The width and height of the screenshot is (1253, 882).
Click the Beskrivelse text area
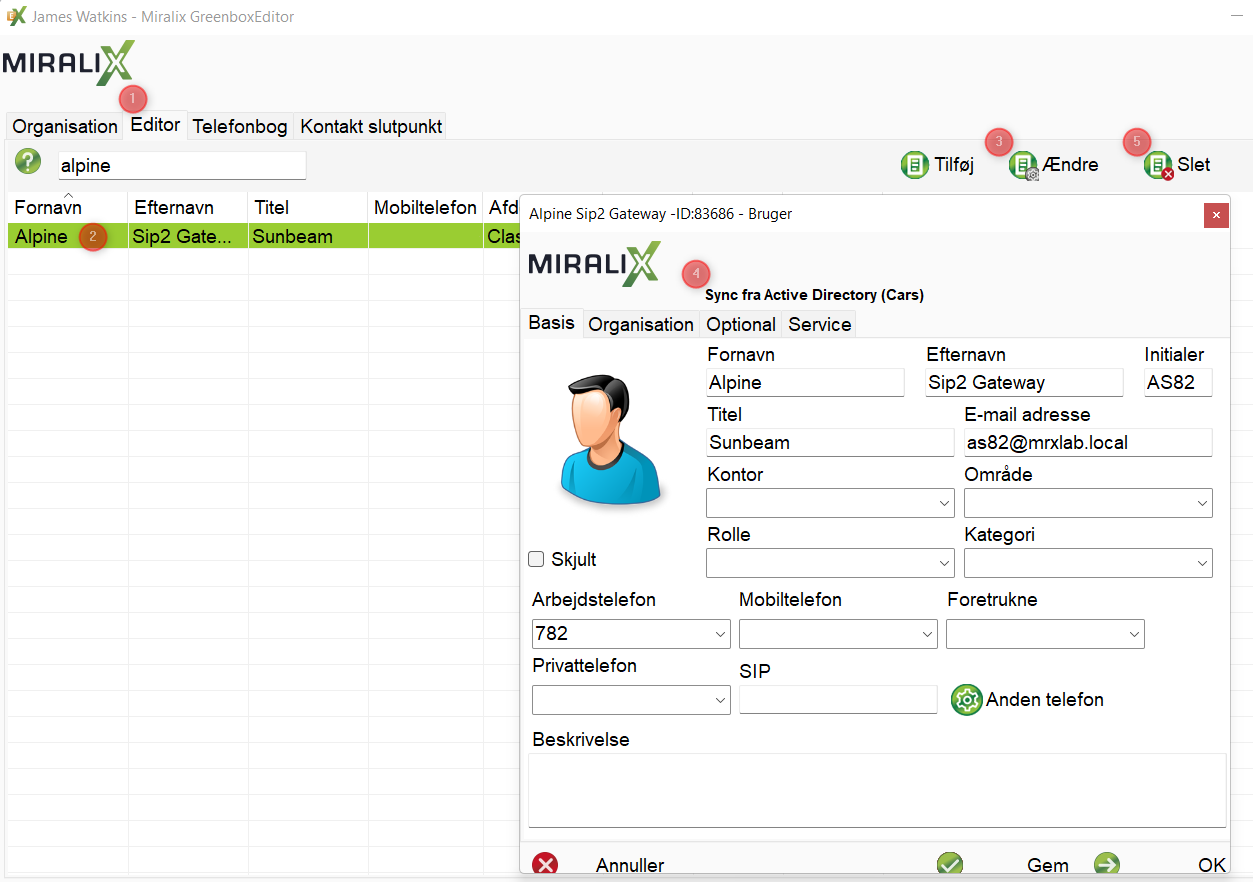(876, 790)
